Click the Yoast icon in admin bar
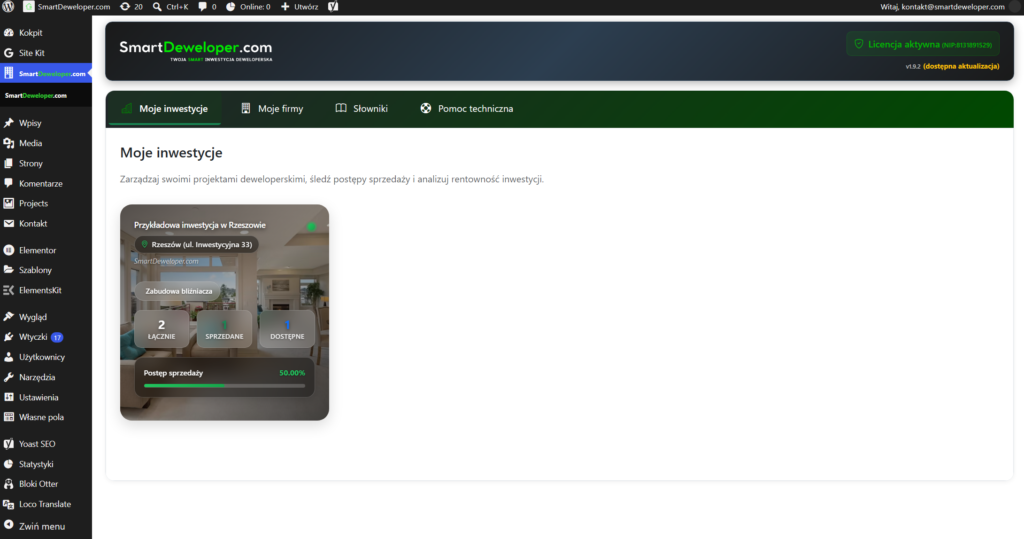 333,7
